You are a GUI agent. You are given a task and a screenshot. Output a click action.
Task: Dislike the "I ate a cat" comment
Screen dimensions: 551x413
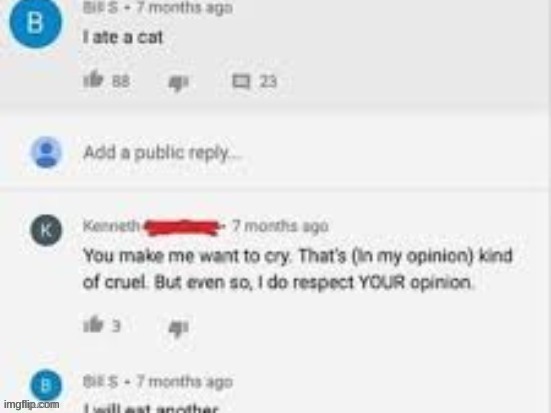pos(178,84)
